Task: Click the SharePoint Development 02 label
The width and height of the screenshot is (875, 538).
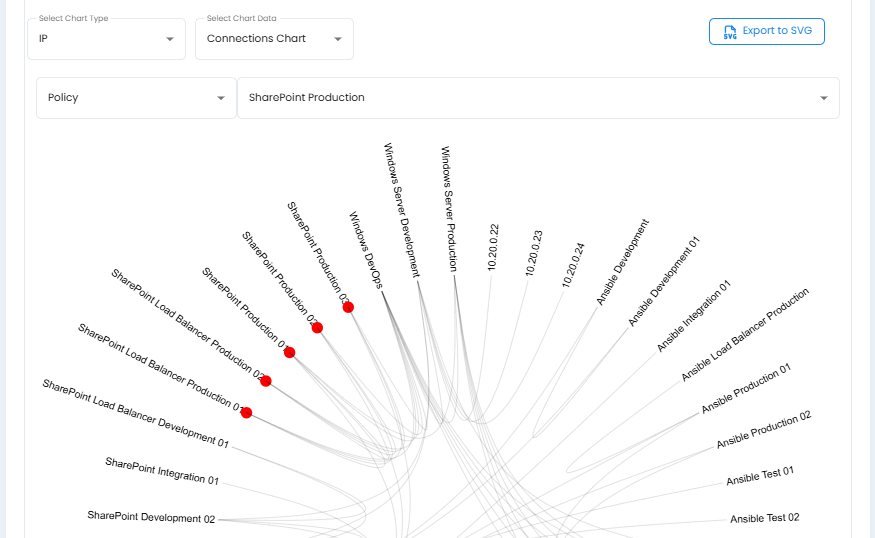Action: point(151,517)
